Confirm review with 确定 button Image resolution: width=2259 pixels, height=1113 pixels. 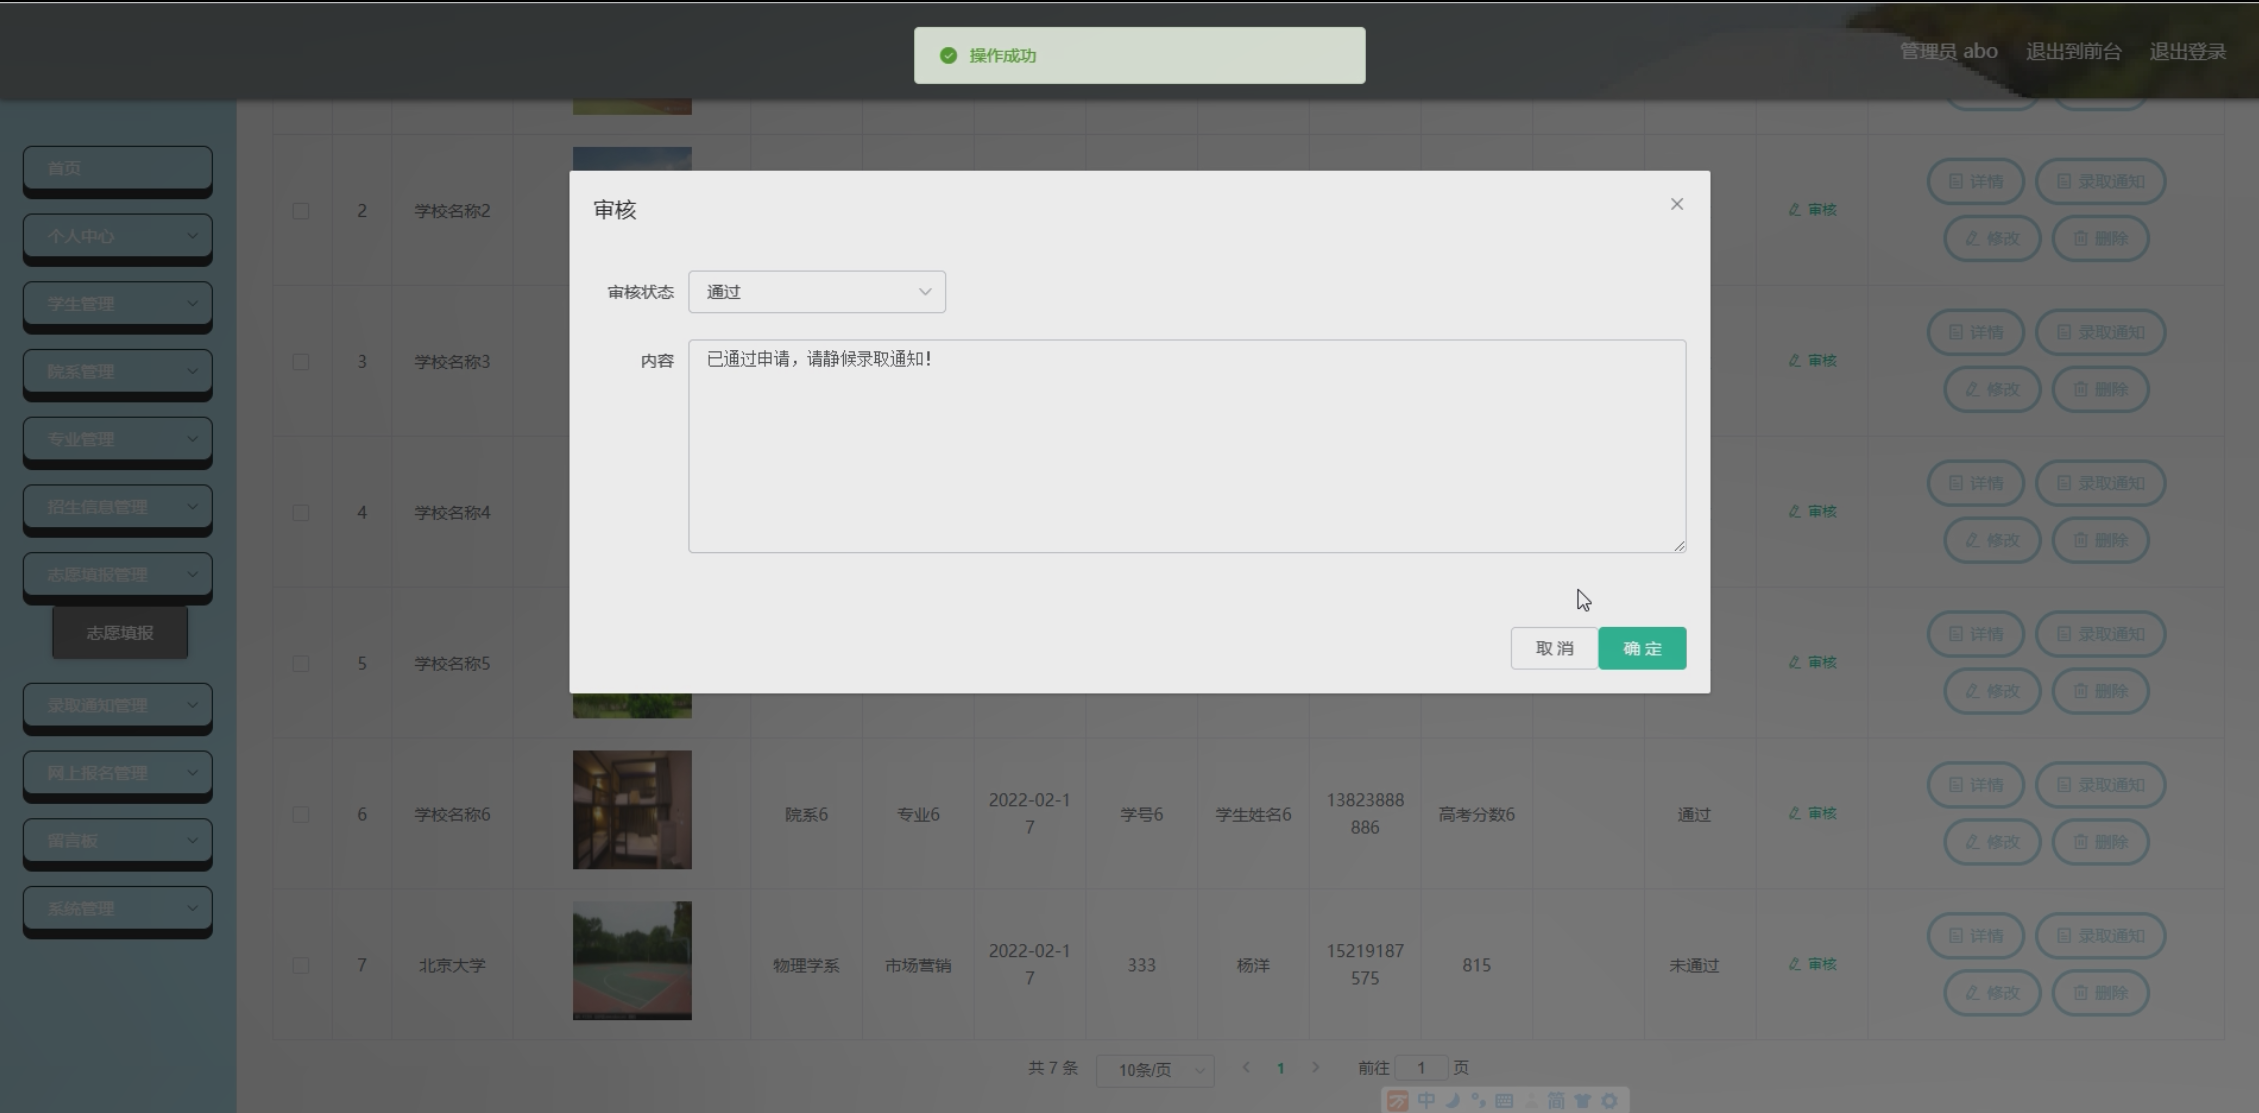point(1641,648)
